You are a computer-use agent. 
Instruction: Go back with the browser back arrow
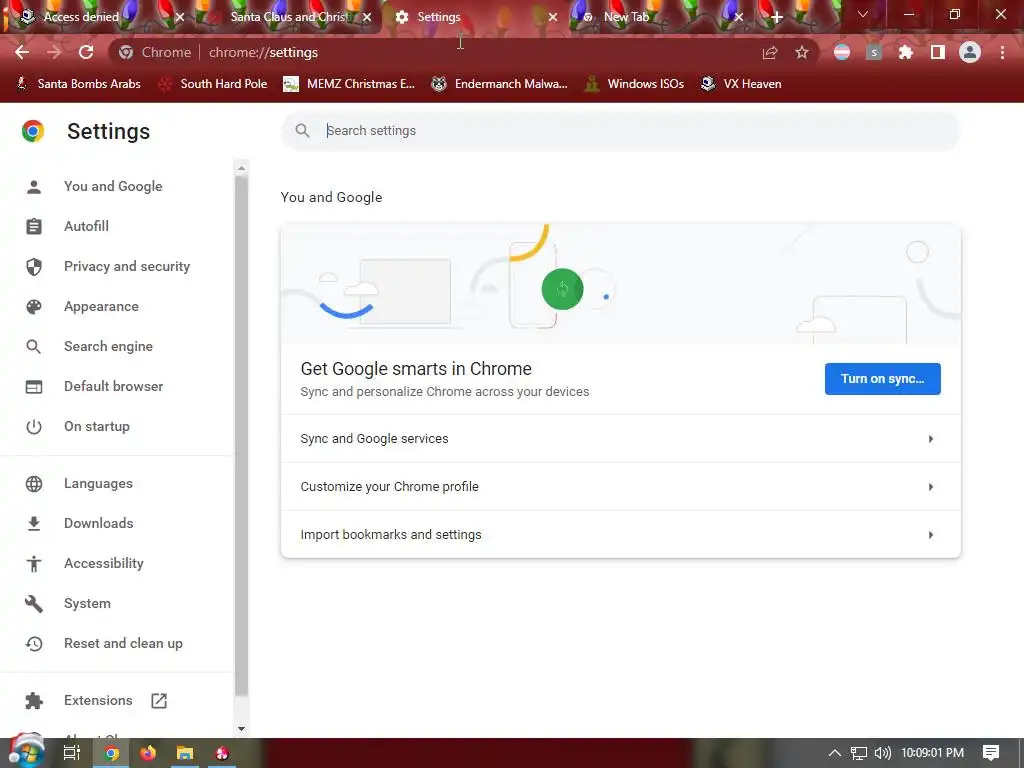click(x=22, y=52)
